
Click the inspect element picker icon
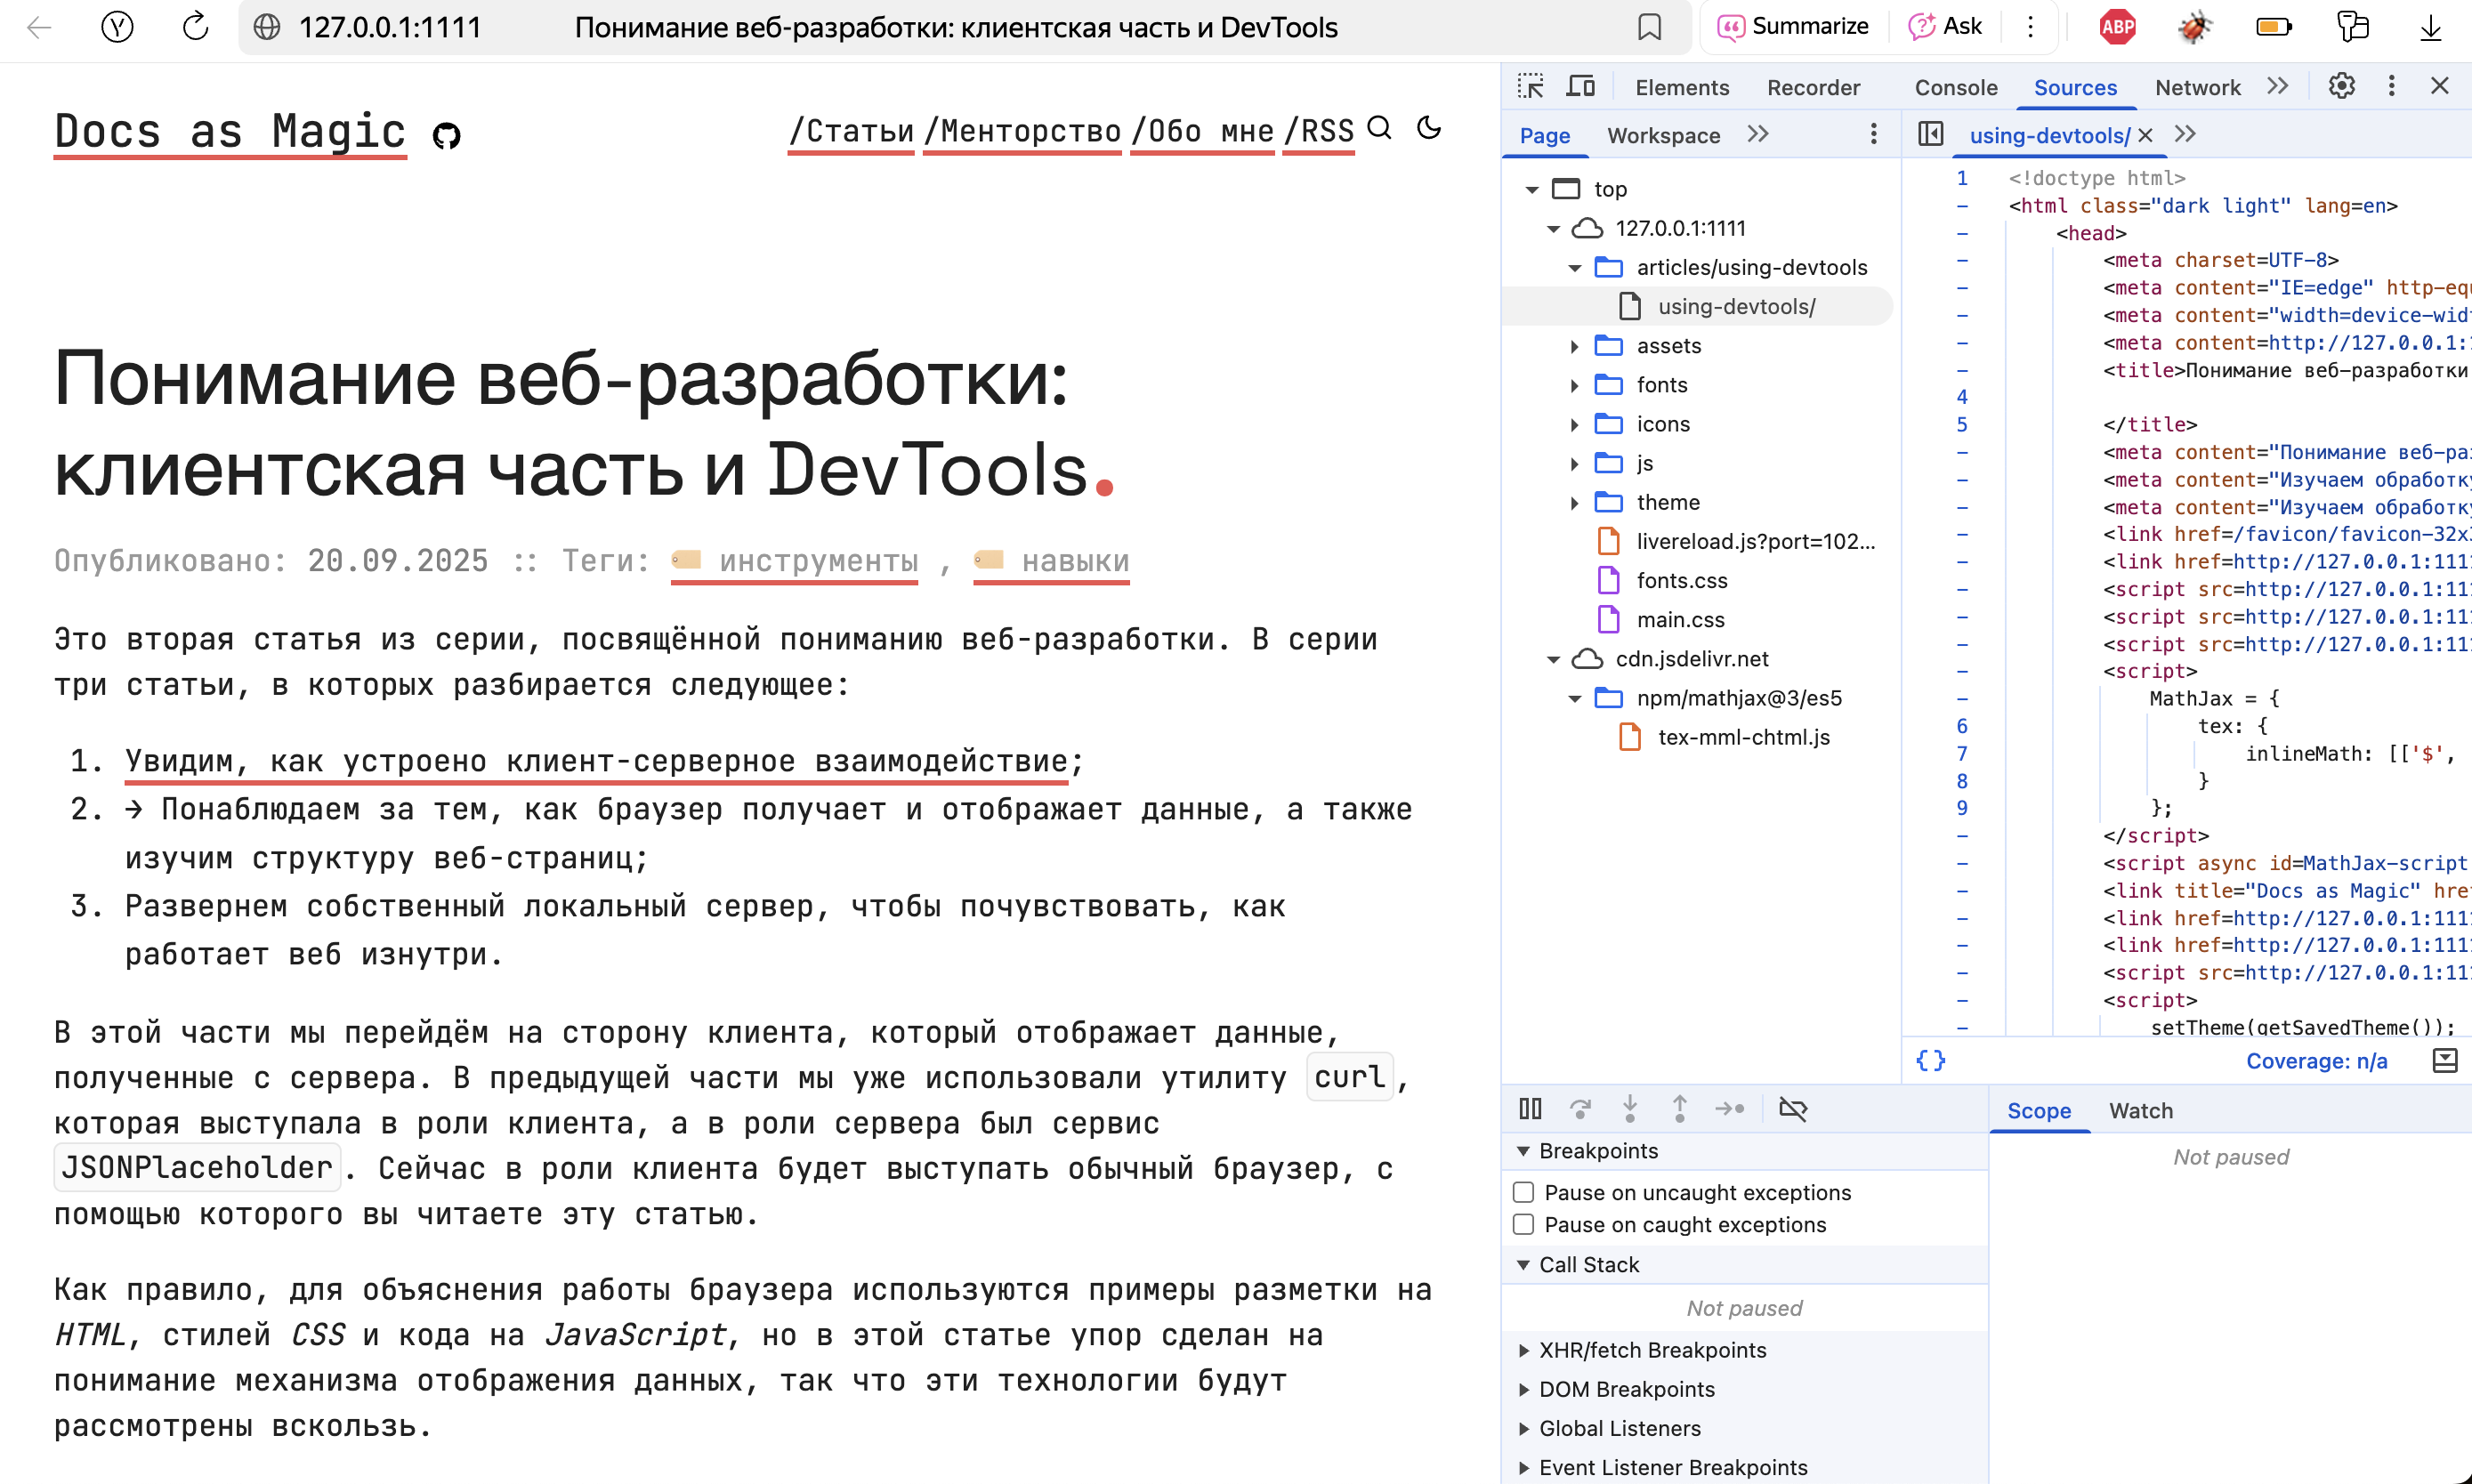click(x=1530, y=87)
